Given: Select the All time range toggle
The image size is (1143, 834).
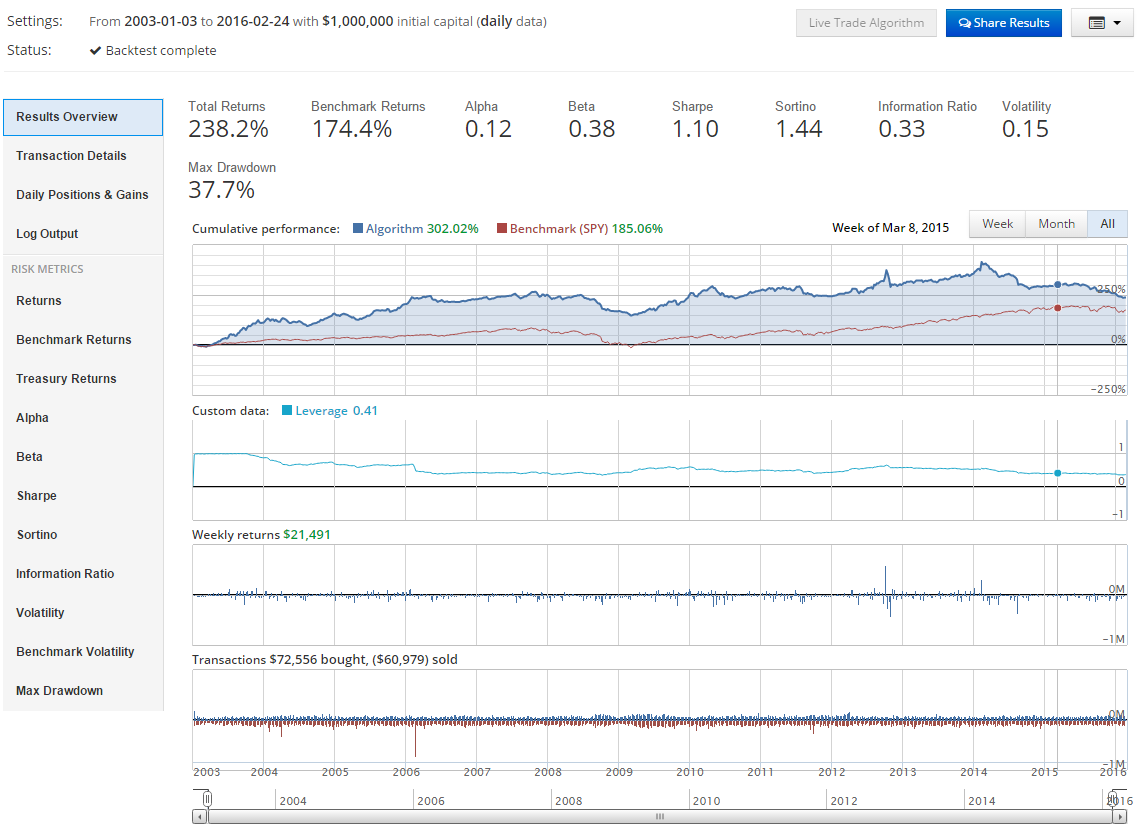Looking at the screenshot, I should click(1107, 224).
